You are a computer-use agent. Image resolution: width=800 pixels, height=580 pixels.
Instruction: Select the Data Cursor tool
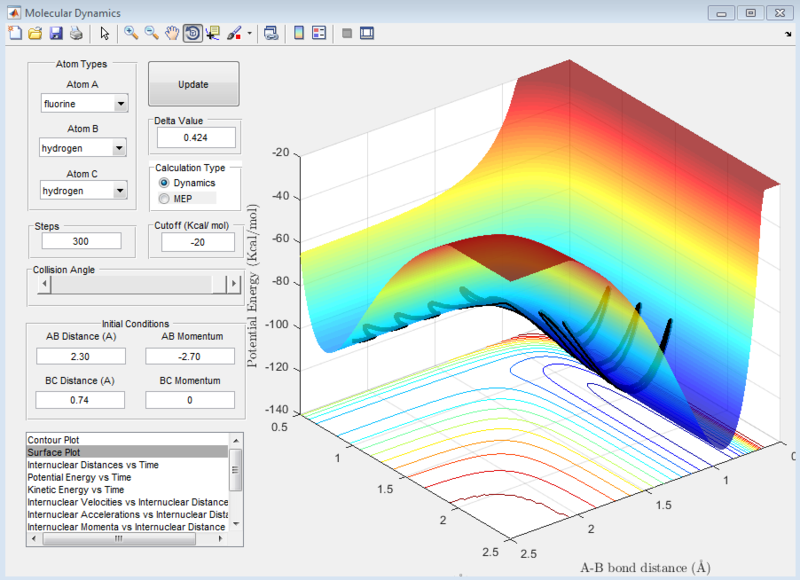(213, 34)
